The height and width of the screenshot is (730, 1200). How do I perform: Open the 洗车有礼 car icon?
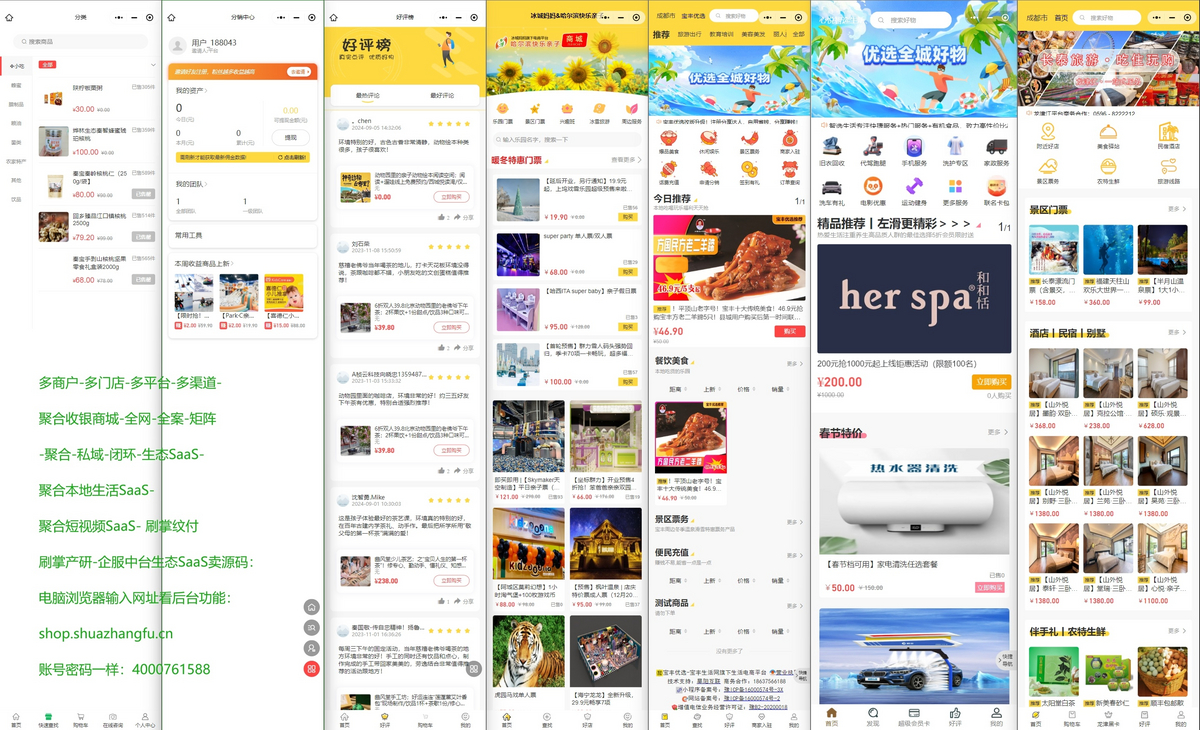pos(832,187)
